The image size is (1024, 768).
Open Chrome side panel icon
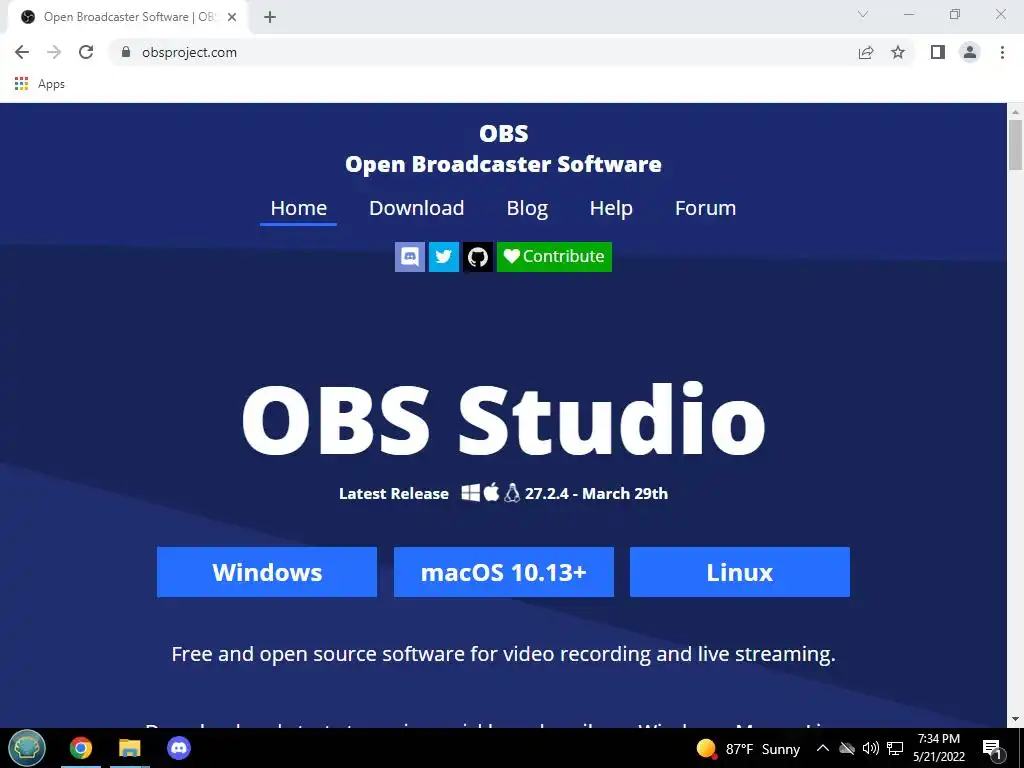coord(938,52)
